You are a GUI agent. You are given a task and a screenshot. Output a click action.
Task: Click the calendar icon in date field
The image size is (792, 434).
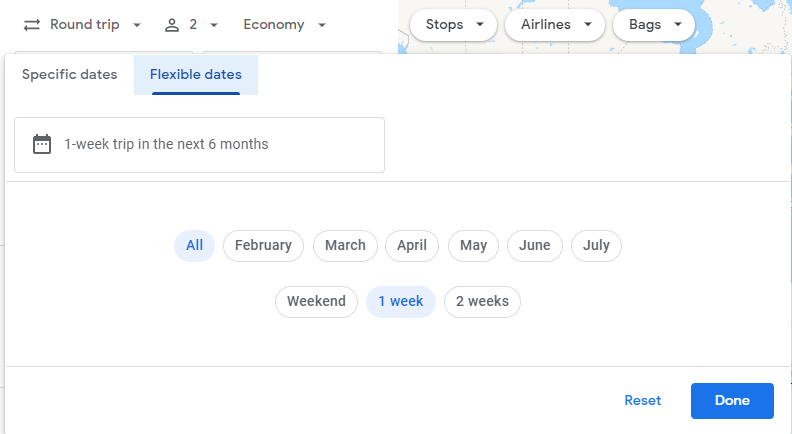coord(42,144)
